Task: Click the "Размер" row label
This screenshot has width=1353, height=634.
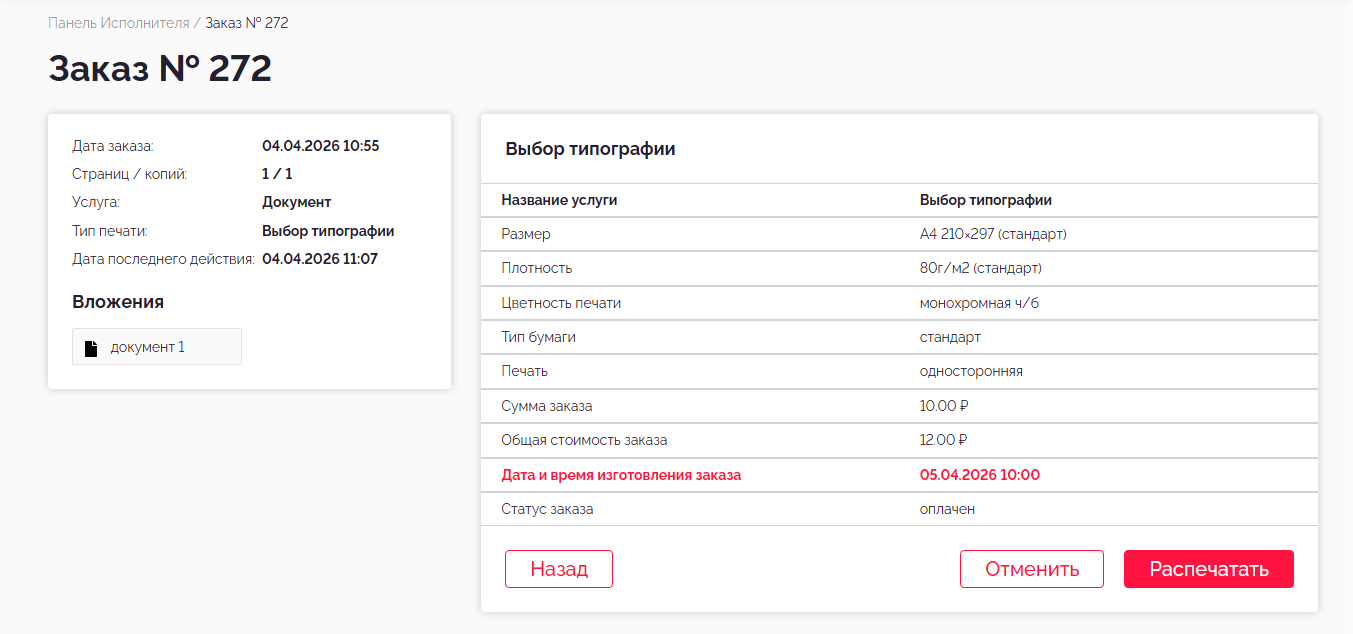Action: click(x=526, y=234)
